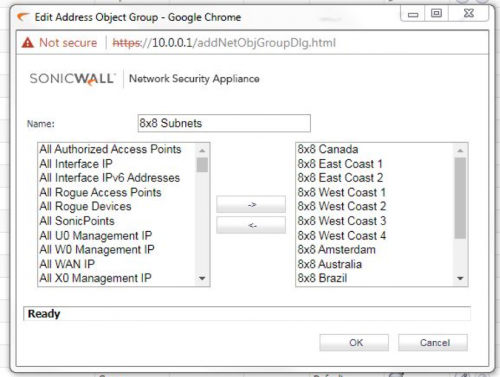500x377 pixels.
Task: Dismiss dialog with the Cancel button
Action: (433, 342)
